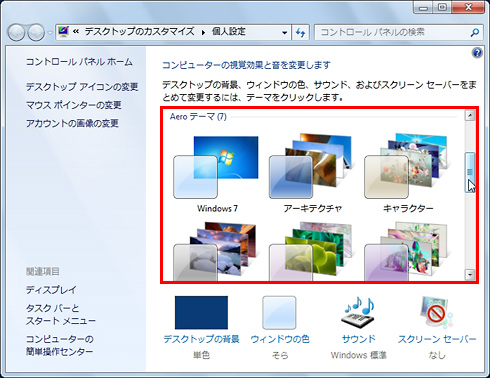Expand the « chevron in address bar
This screenshot has height=378, width=490.
pyautogui.click(x=76, y=32)
